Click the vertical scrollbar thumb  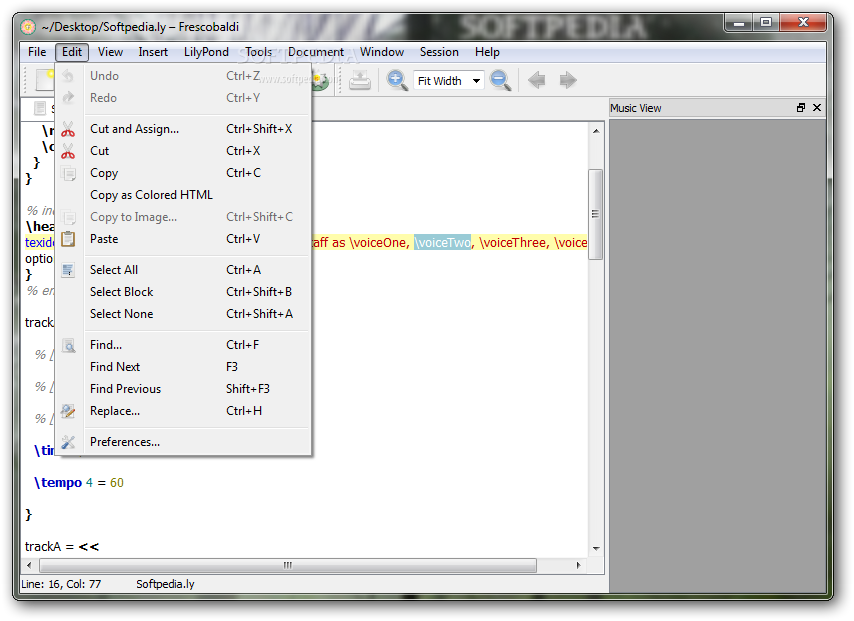[x=595, y=215]
